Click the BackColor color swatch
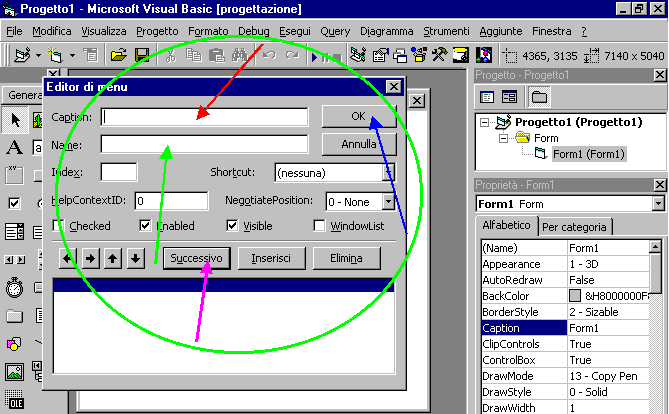Viewport: 669px width, 414px height. click(575, 295)
